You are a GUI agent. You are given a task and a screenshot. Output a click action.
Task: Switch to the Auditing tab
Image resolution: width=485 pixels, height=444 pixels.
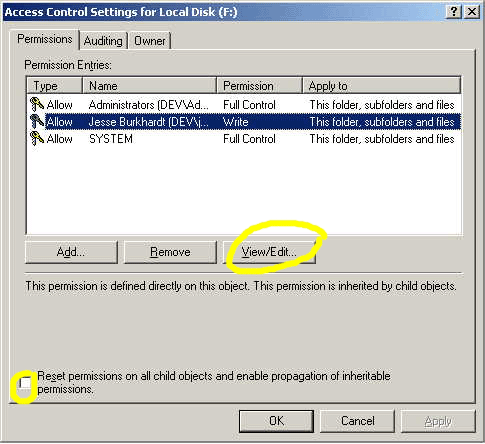103,41
